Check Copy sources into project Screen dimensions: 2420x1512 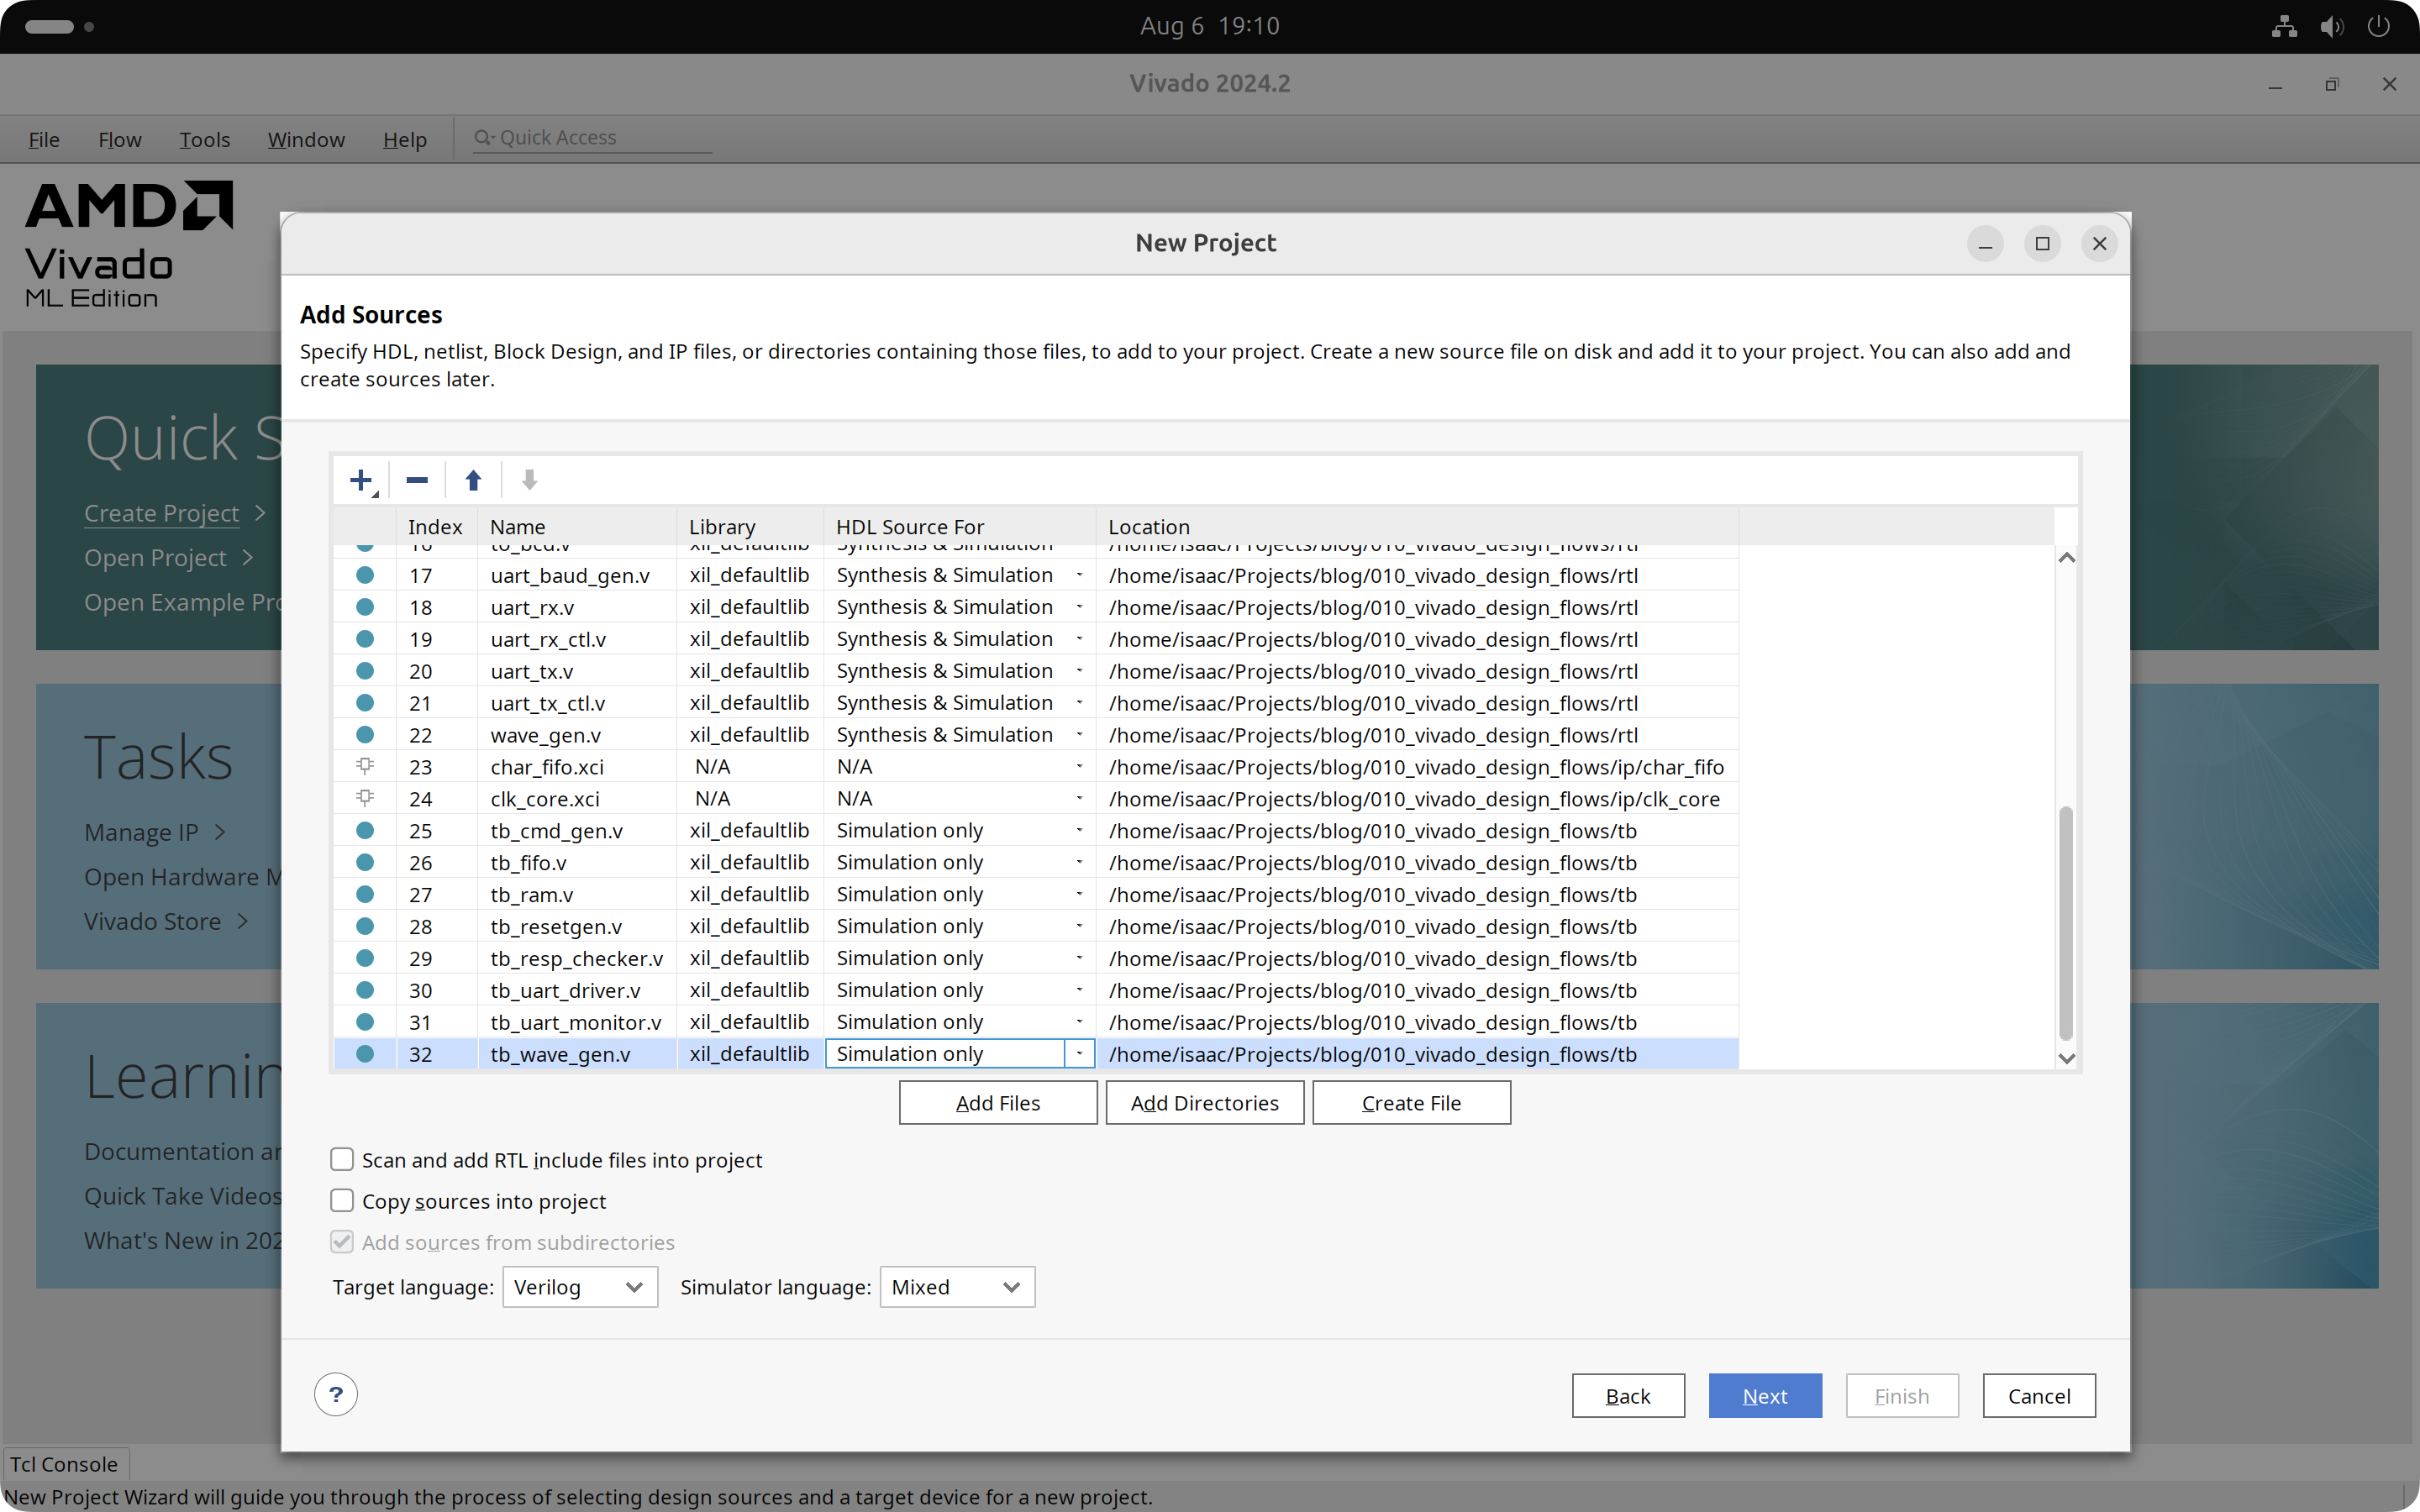342,1200
